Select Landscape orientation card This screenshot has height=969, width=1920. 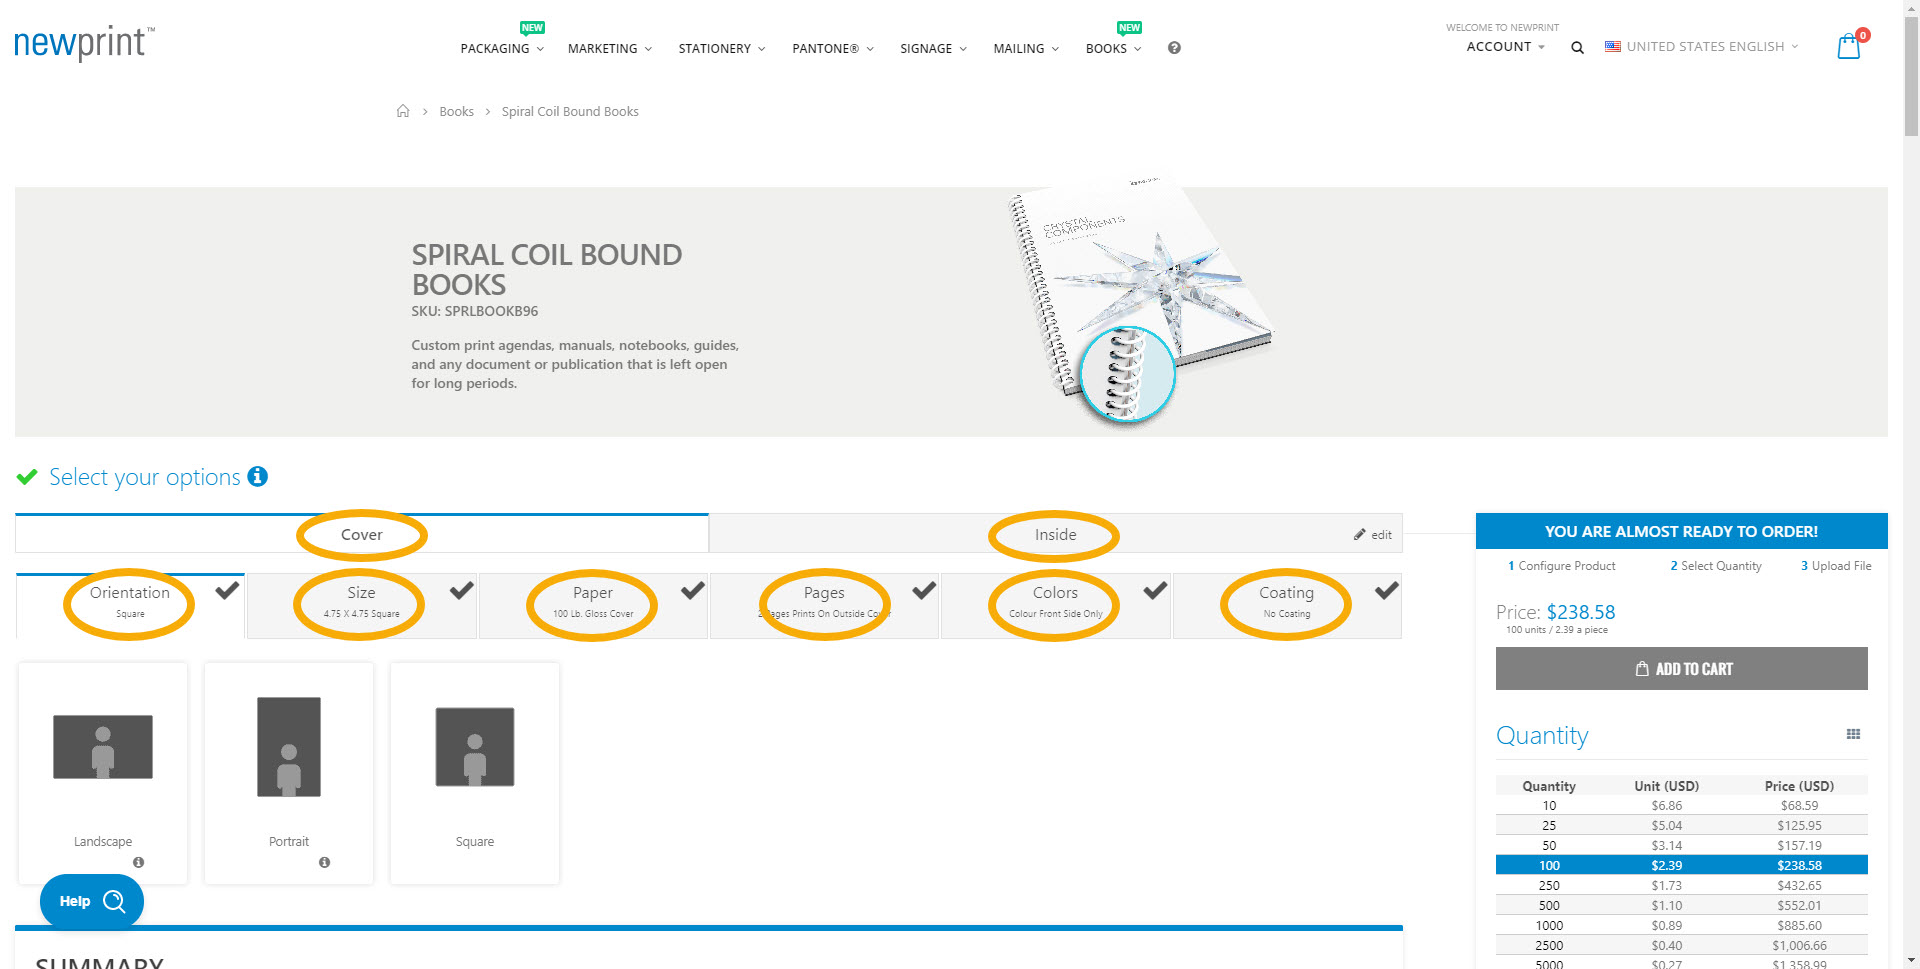point(103,773)
